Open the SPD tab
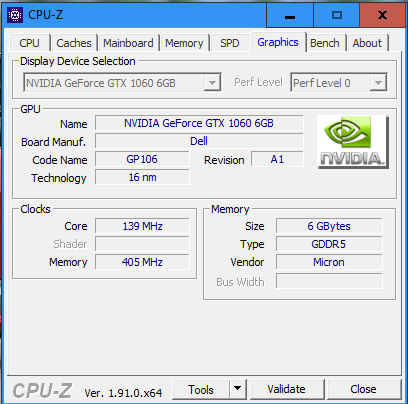Viewport: 408px width, 404px height. [230, 43]
